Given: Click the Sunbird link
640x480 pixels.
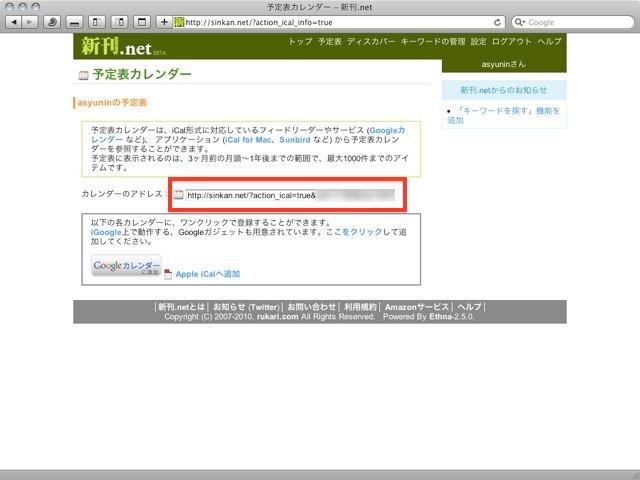Looking at the screenshot, I should click(x=295, y=140).
